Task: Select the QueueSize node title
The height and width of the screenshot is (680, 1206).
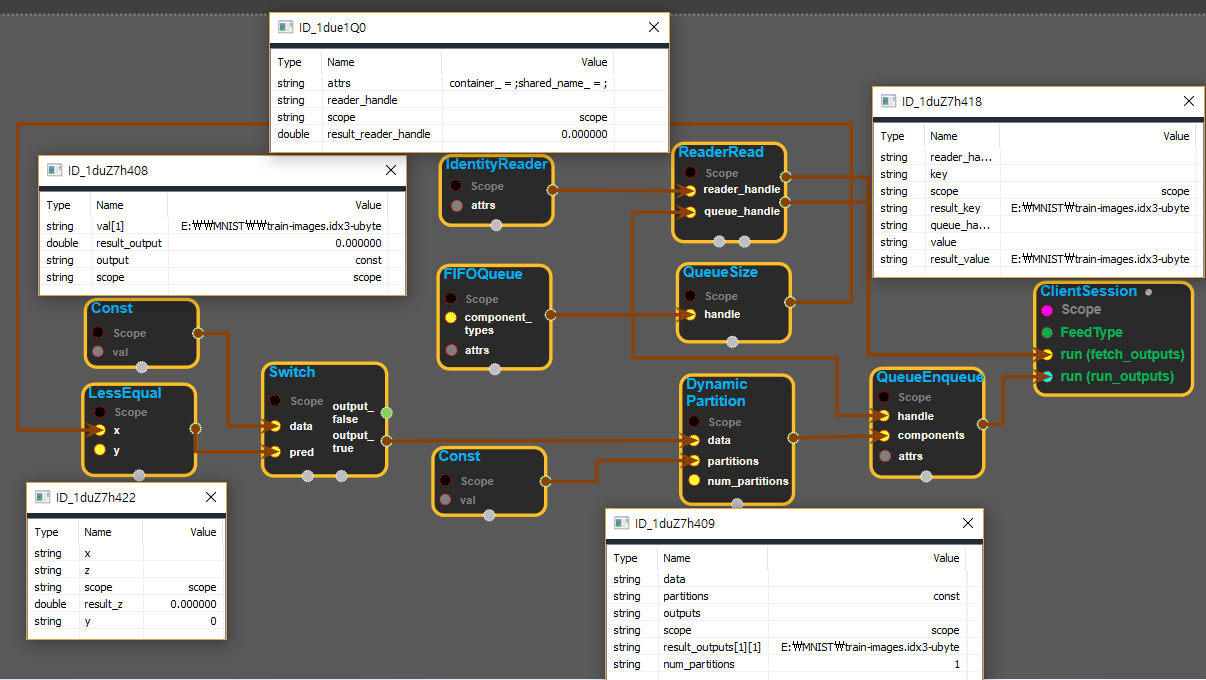Action: click(719, 272)
